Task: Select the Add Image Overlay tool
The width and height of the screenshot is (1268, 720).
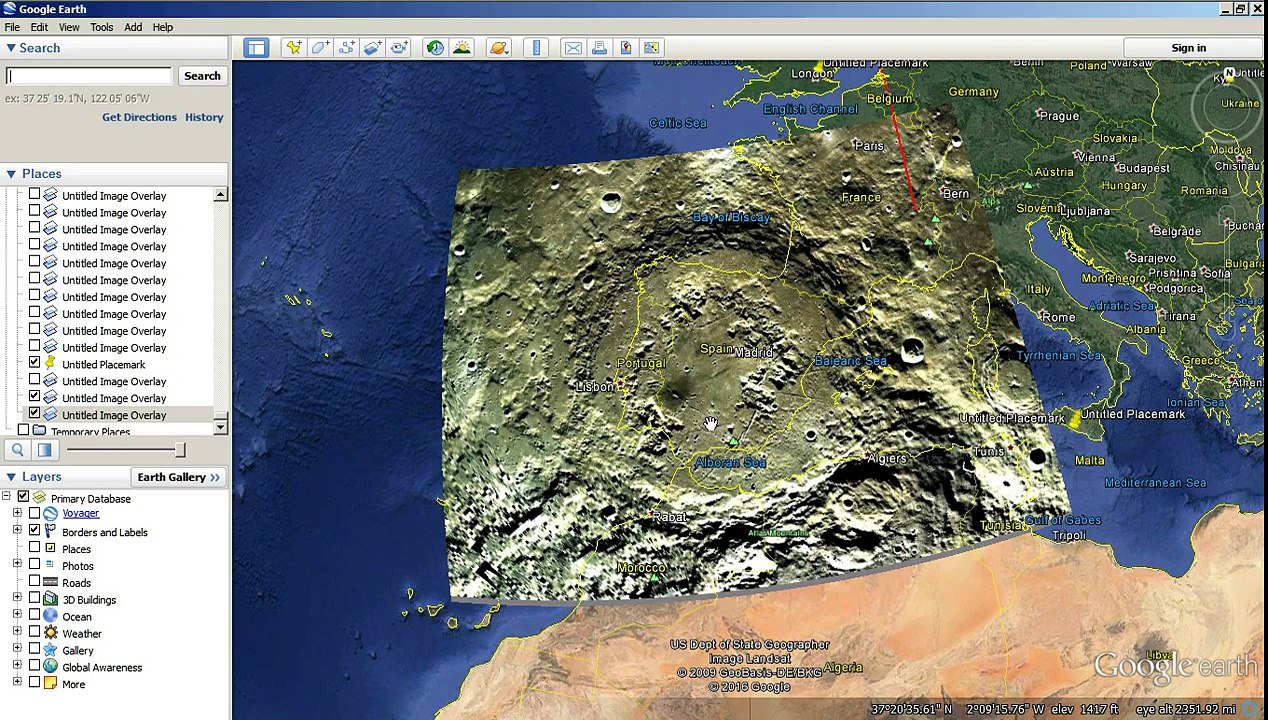Action: (372, 48)
